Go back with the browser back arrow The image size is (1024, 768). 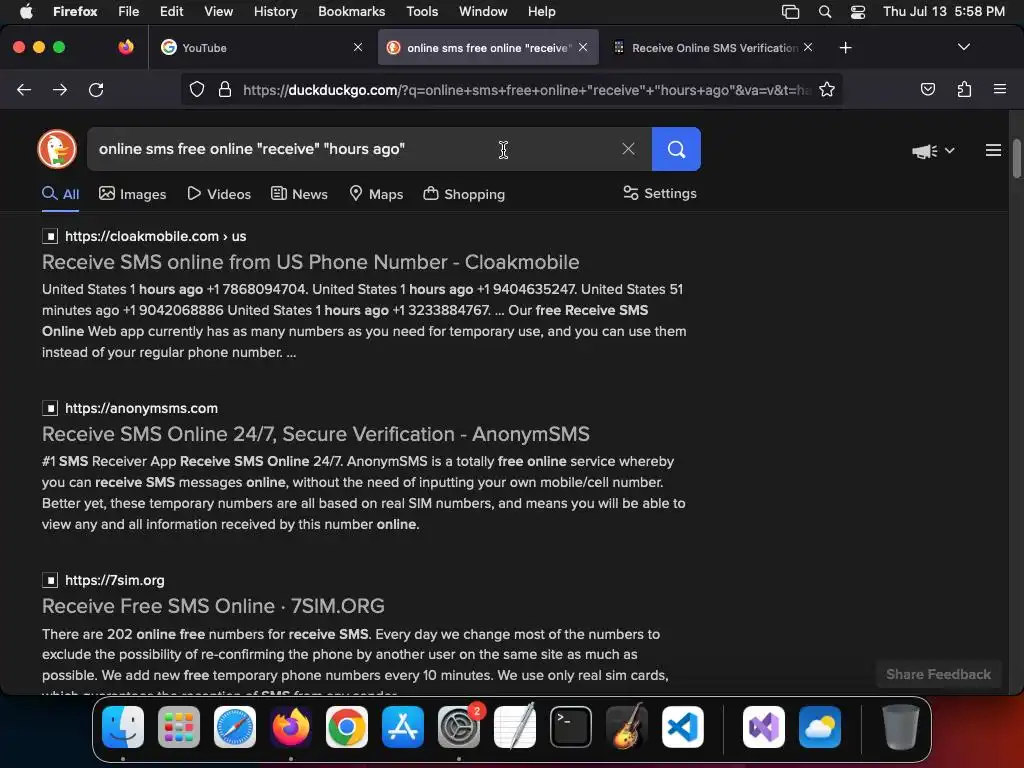pyautogui.click(x=24, y=89)
